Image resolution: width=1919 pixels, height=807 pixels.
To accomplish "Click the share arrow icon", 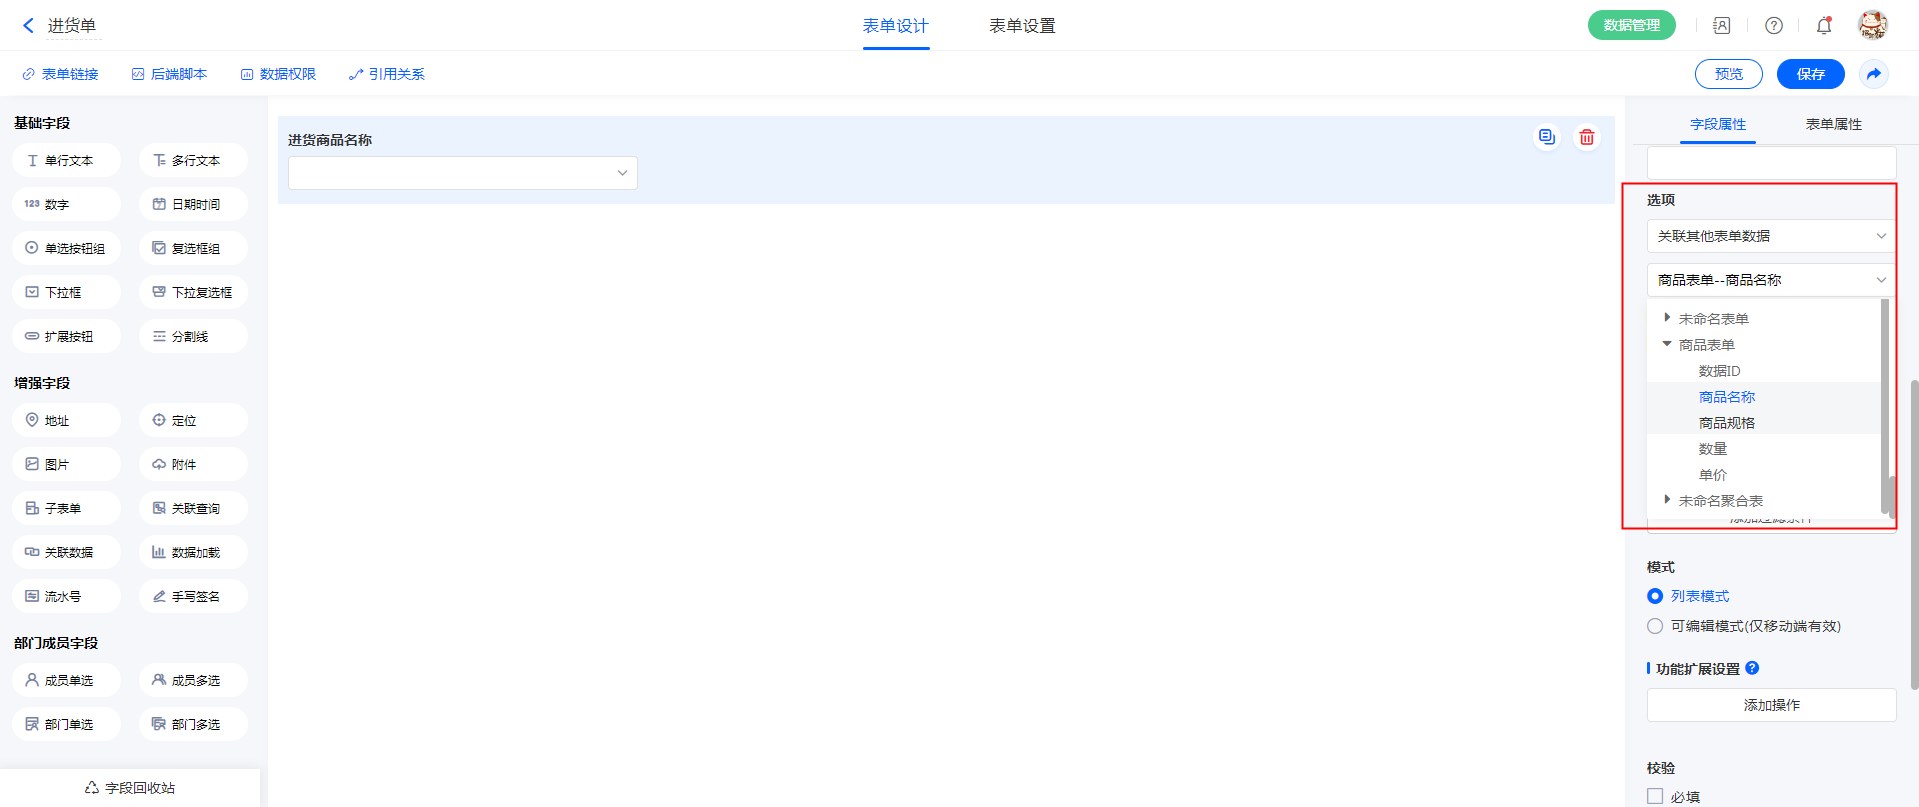I will tap(1873, 74).
